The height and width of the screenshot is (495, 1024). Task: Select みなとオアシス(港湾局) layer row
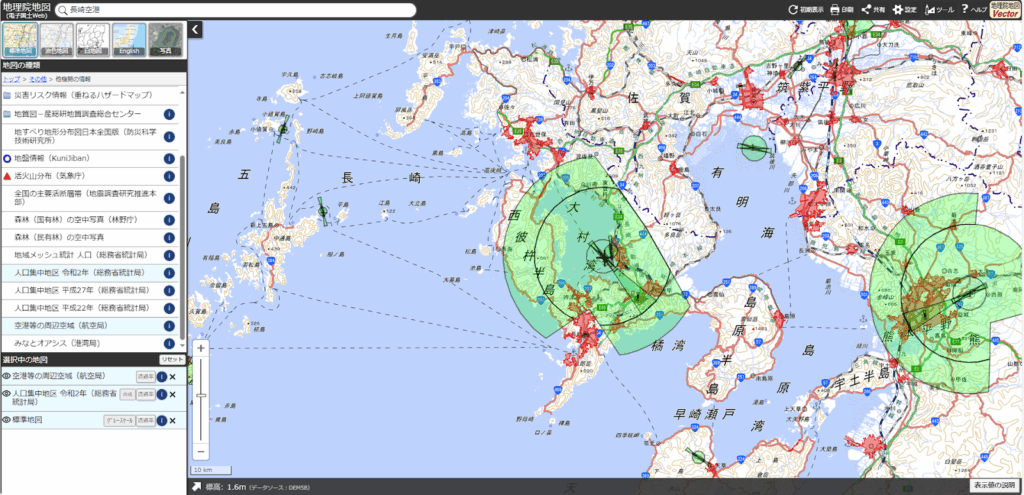tap(89, 343)
